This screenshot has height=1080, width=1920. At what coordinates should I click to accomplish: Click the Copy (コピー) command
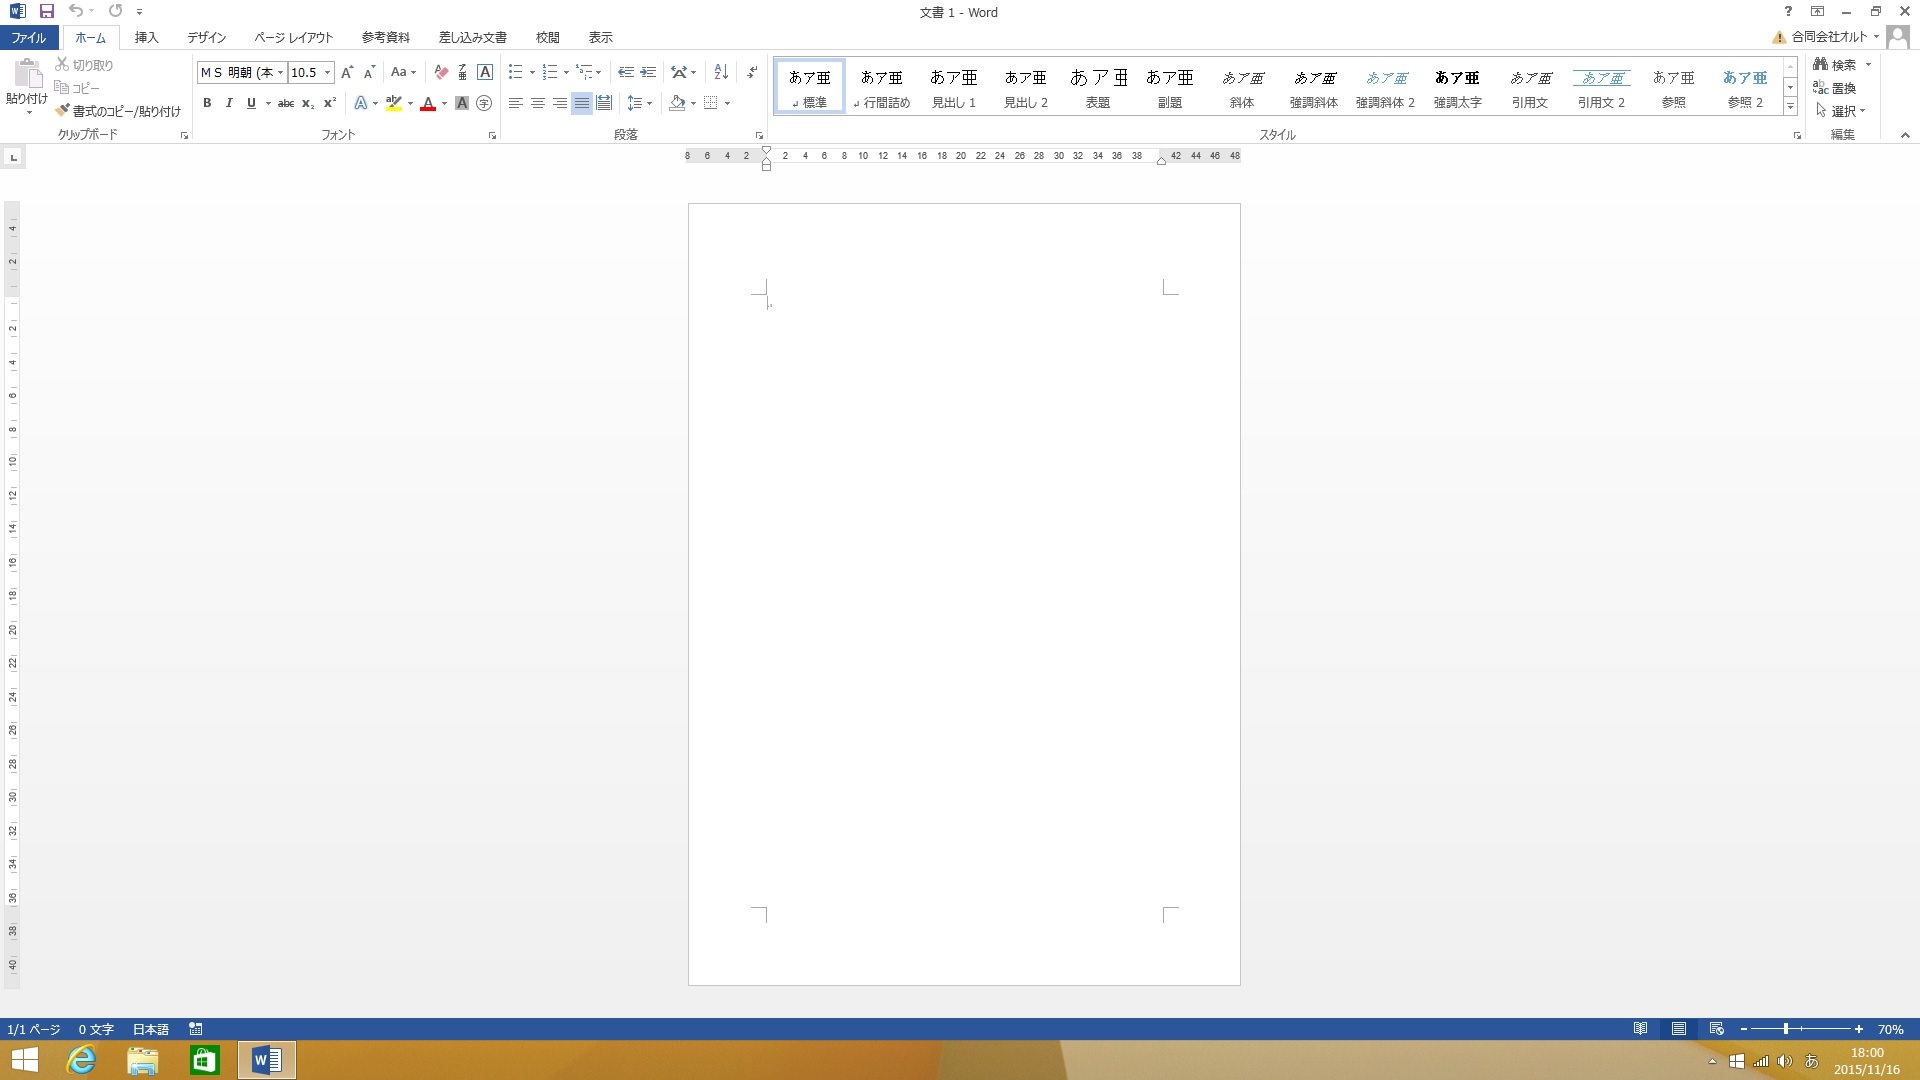(x=77, y=88)
